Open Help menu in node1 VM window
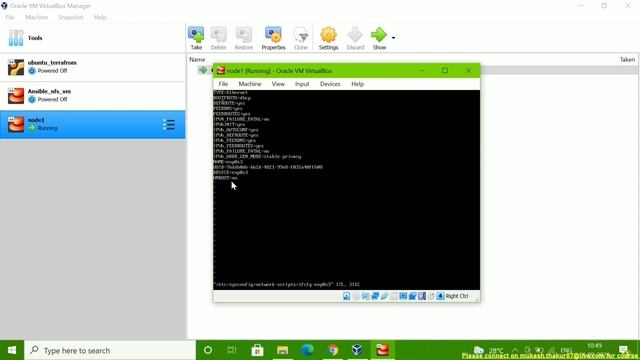Viewport: 640px width, 360px height. 358,84
